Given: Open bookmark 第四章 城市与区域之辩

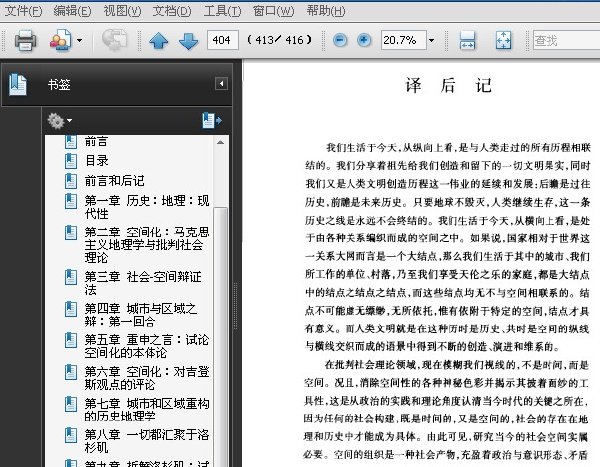Looking at the screenshot, I should point(141,315).
